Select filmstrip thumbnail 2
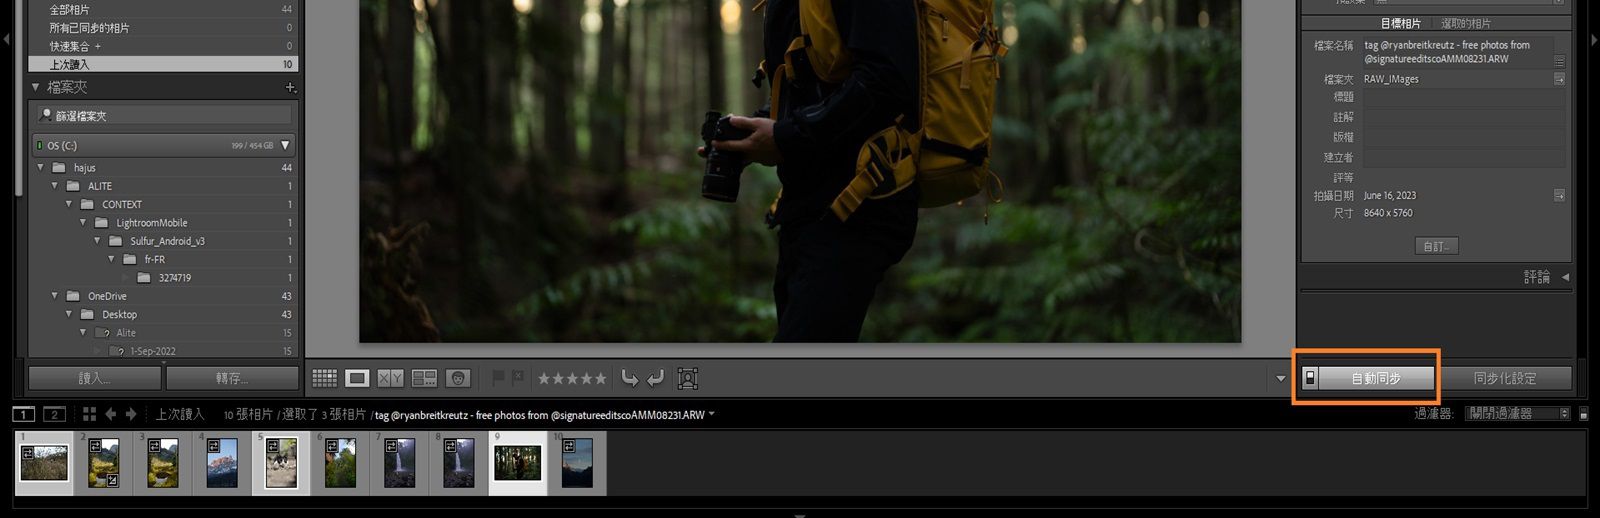Image resolution: width=1600 pixels, height=518 pixels. [x=104, y=463]
